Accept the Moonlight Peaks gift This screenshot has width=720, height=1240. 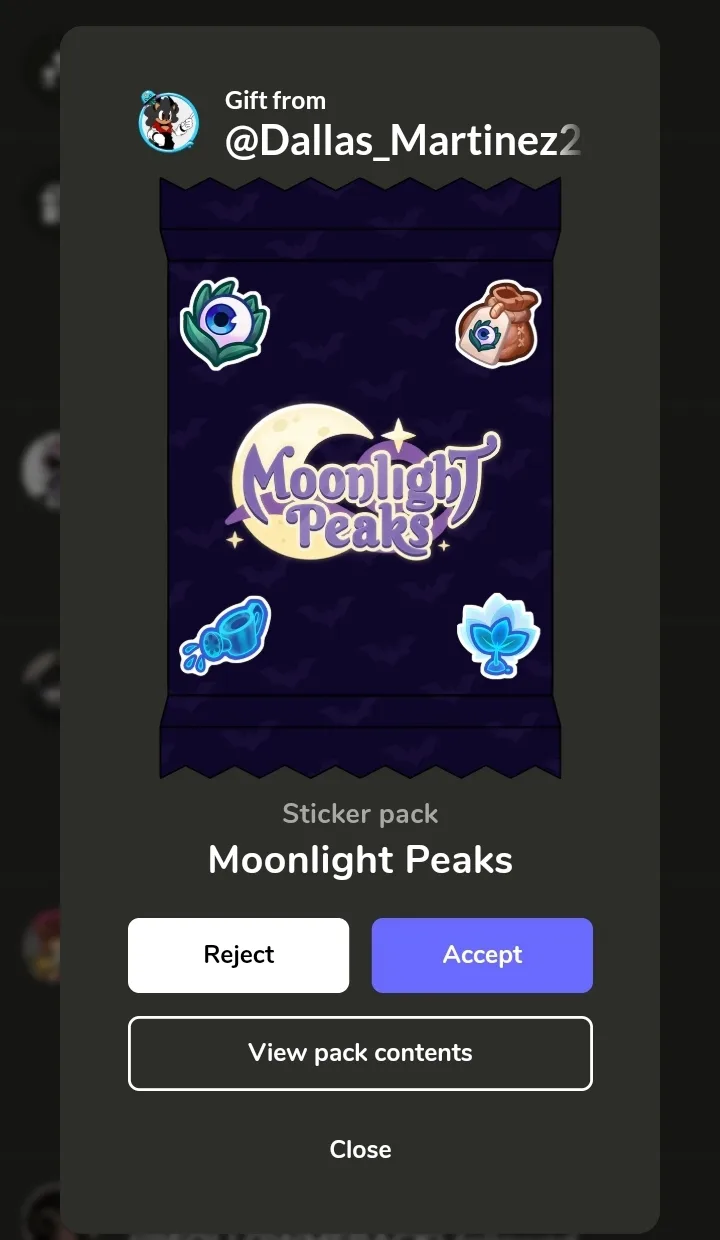click(482, 955)
